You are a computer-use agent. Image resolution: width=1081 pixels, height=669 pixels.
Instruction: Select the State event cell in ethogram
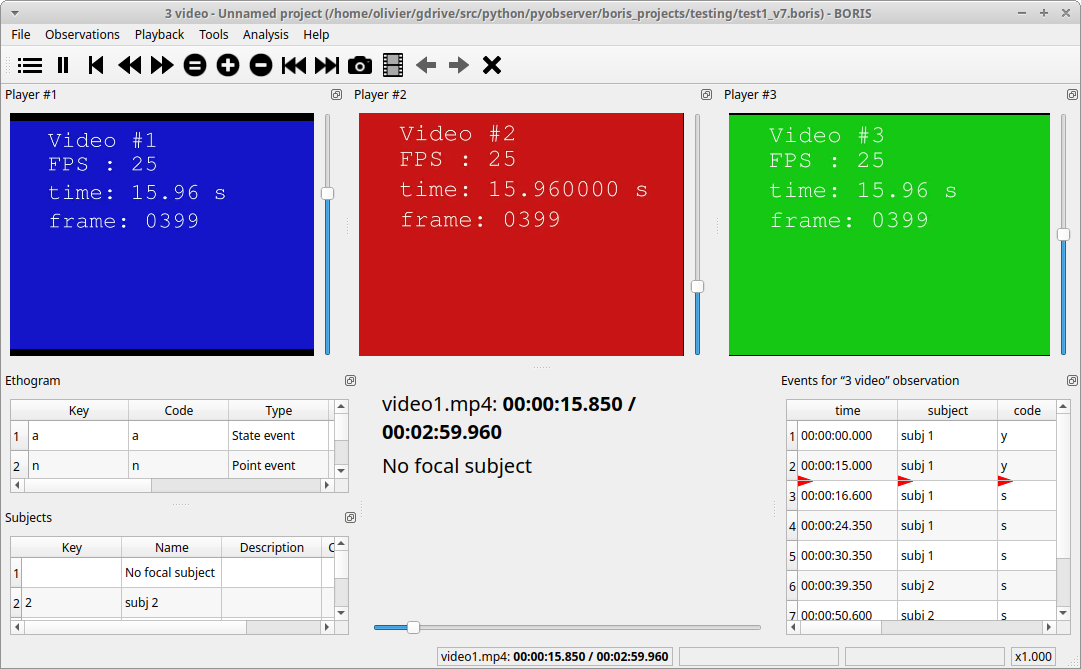coord(279,435)
